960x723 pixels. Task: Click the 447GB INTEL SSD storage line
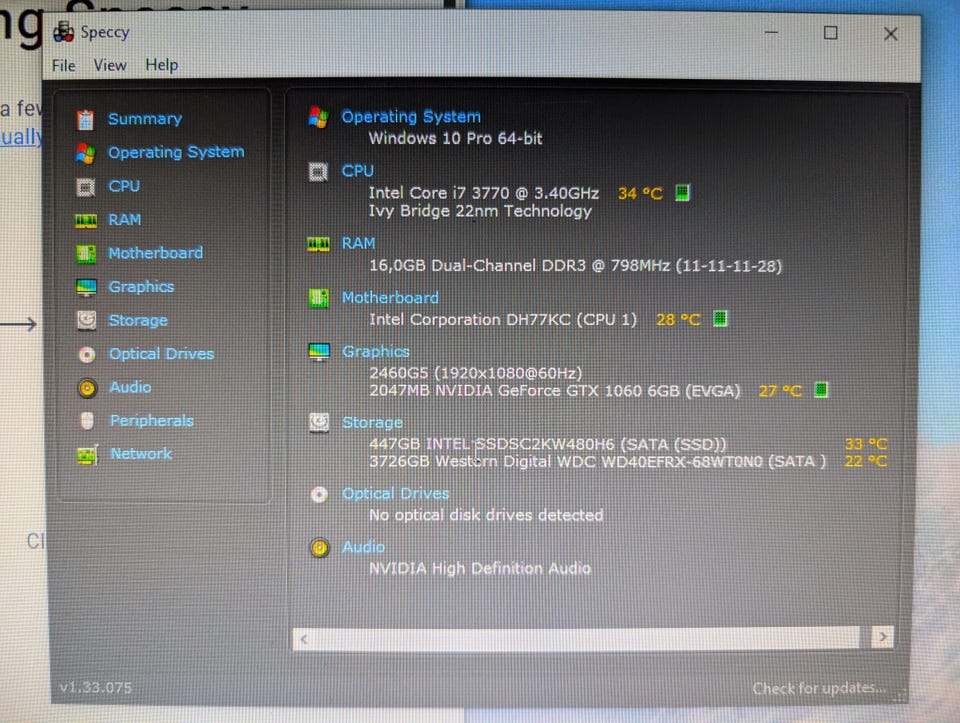(547, 444)
